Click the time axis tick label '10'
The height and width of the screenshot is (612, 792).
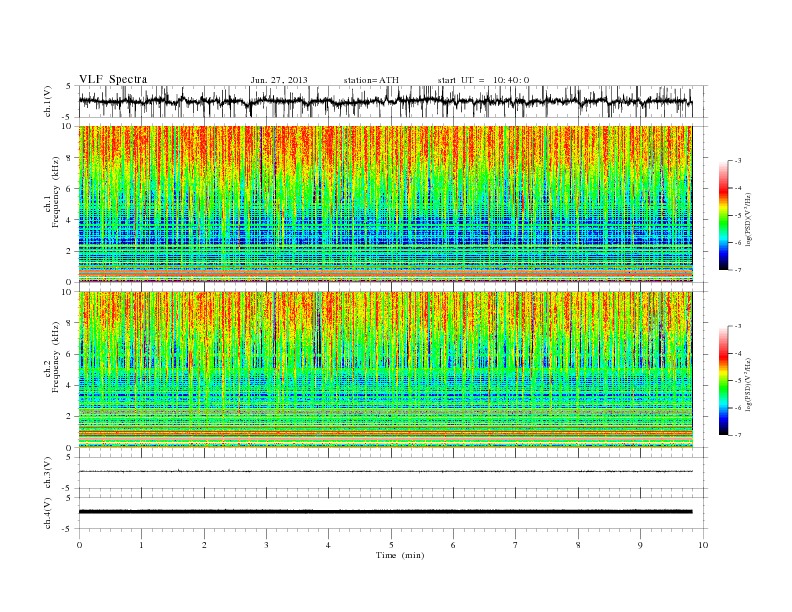click(x=703, y=545)
